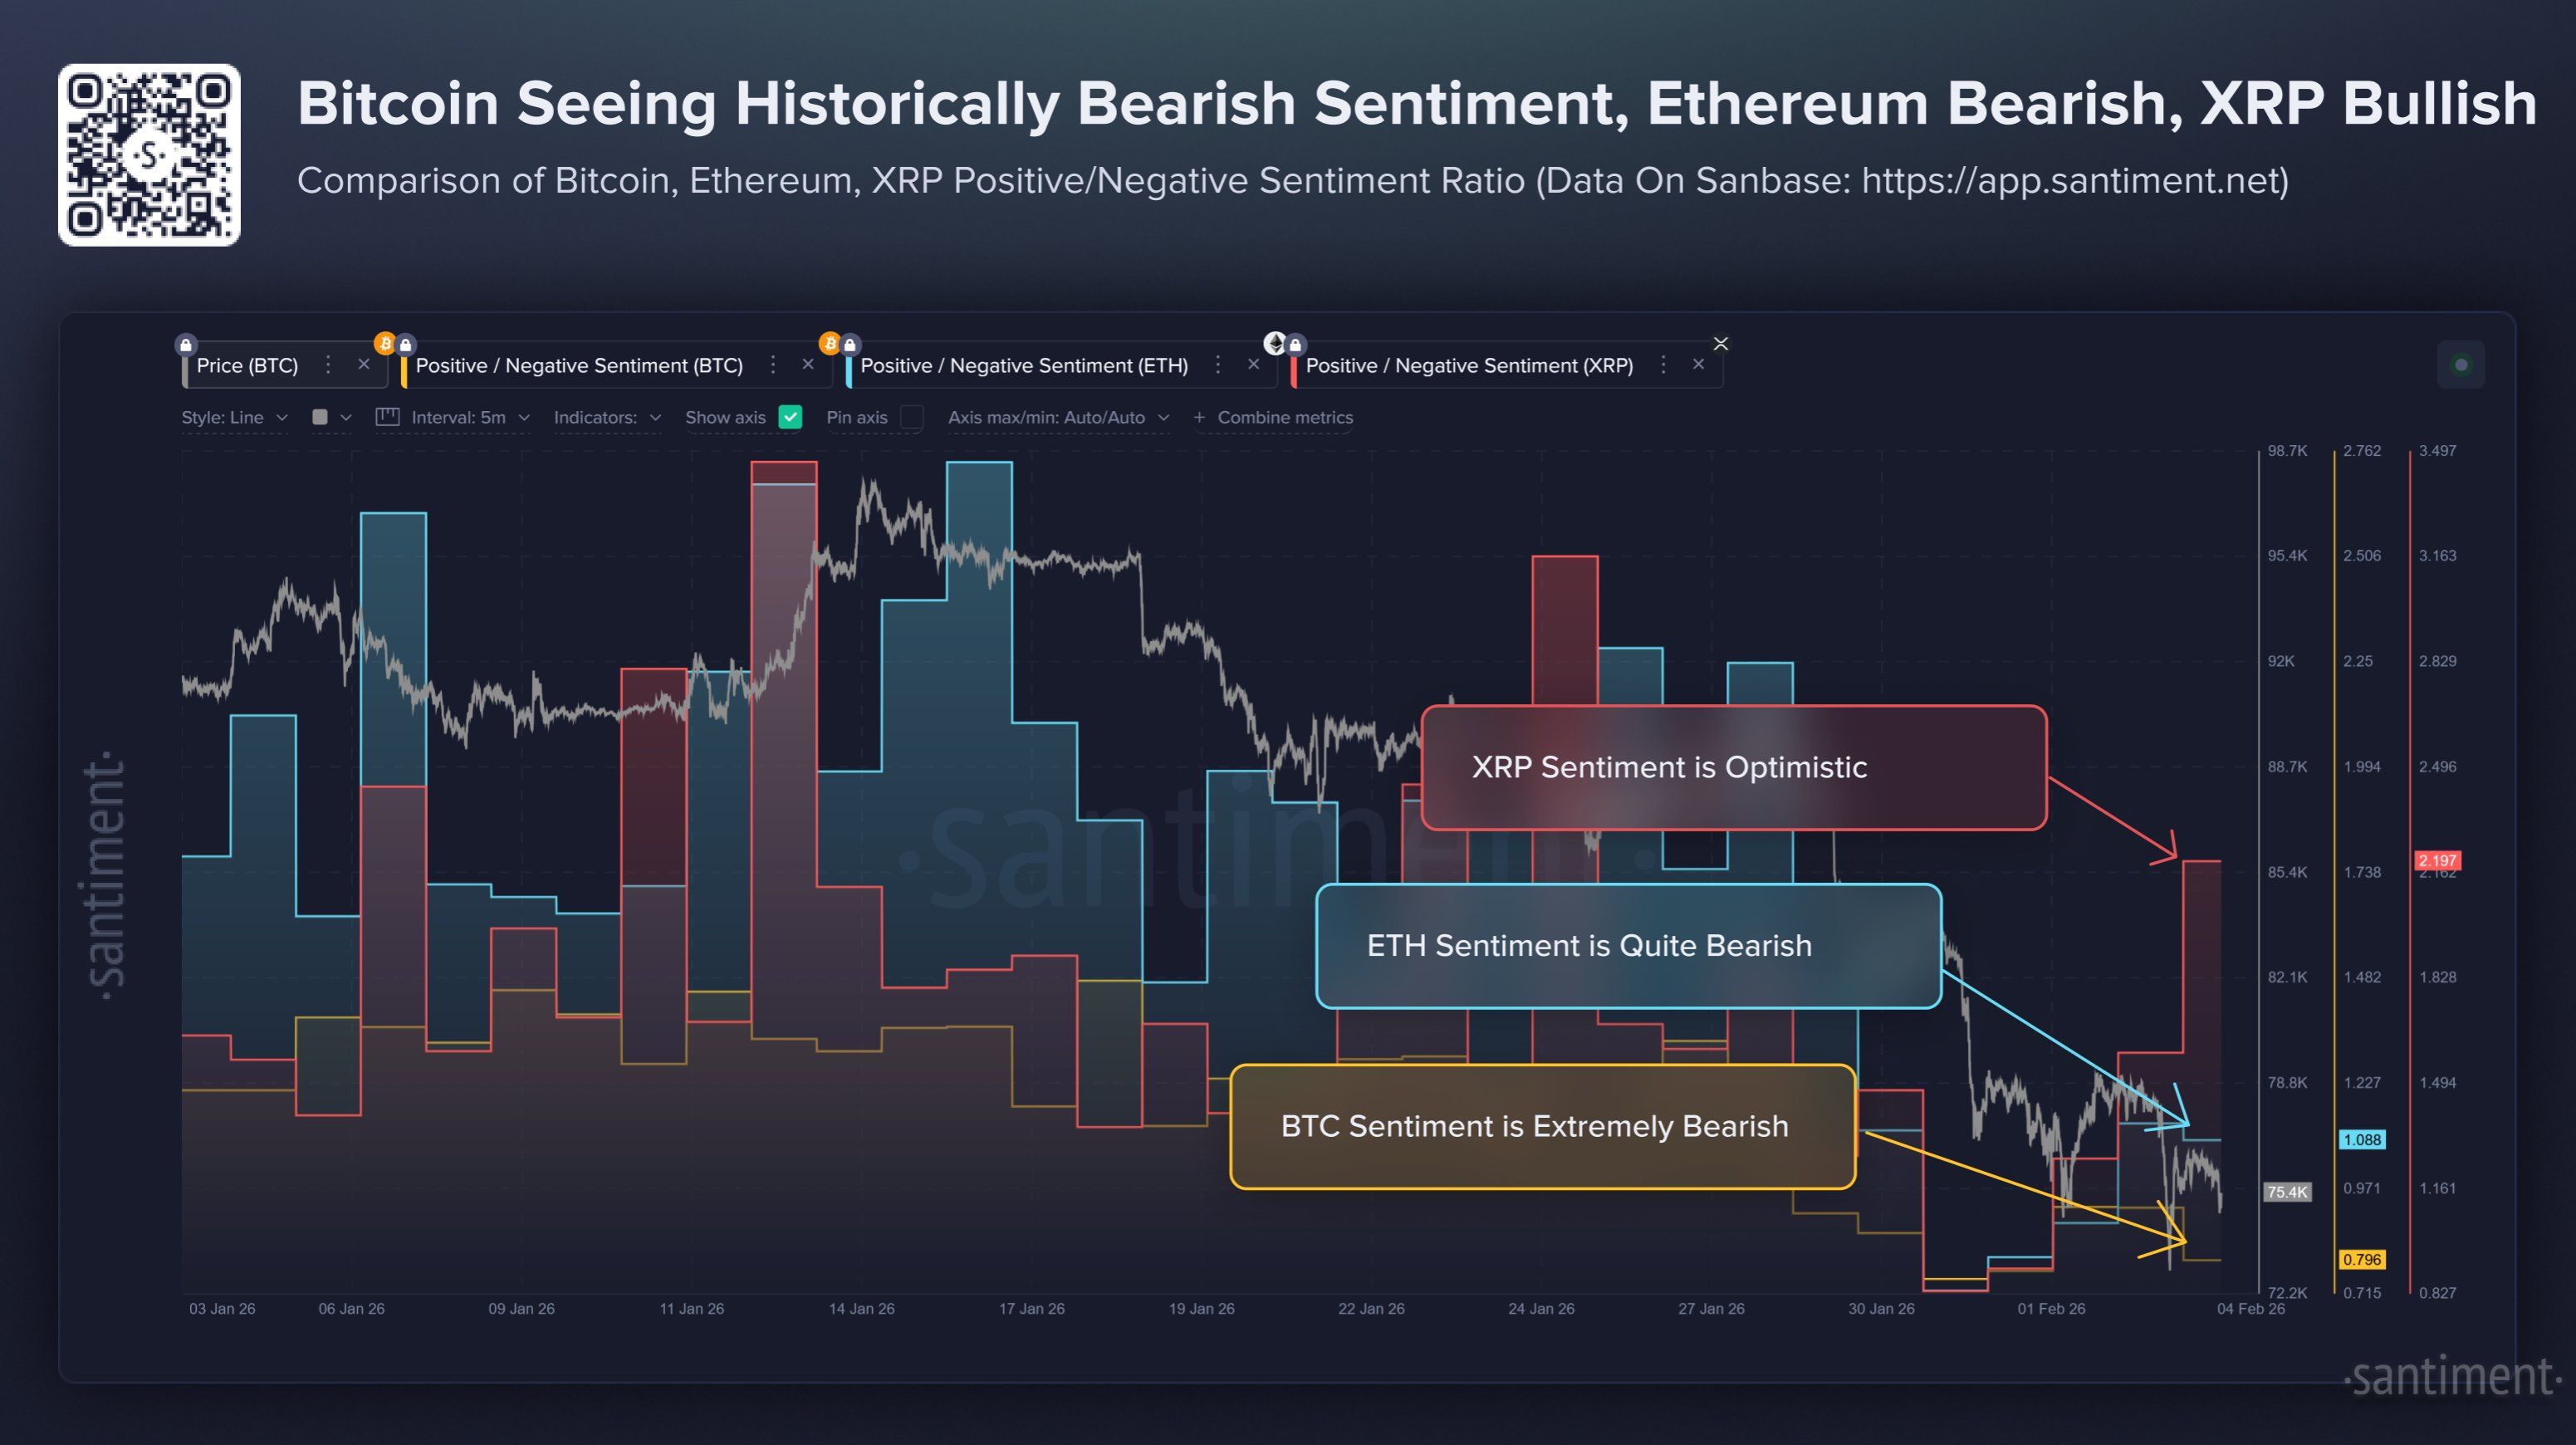Select the Positive / Negative Sentiment (ETH) tab
This screenshot has width=2576, height=1445.
point(1025,365)
